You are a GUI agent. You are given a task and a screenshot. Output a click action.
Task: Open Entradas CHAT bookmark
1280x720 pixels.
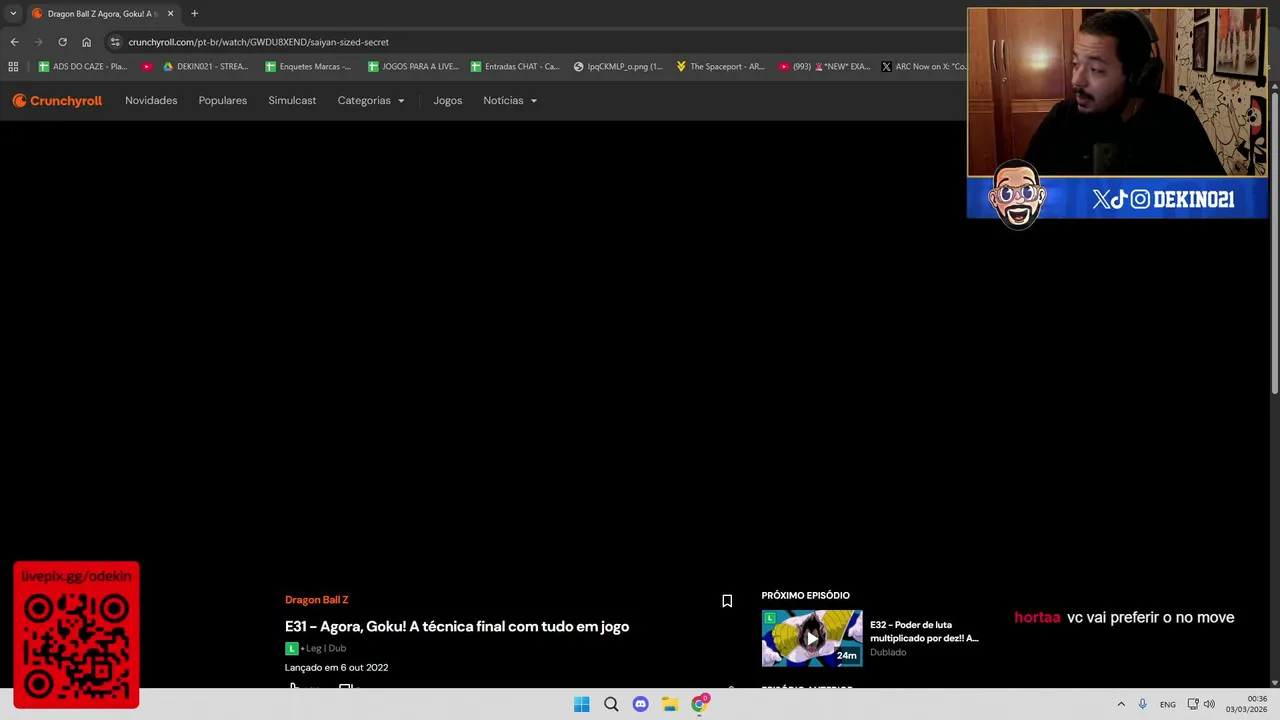click(x=514, y=66)
